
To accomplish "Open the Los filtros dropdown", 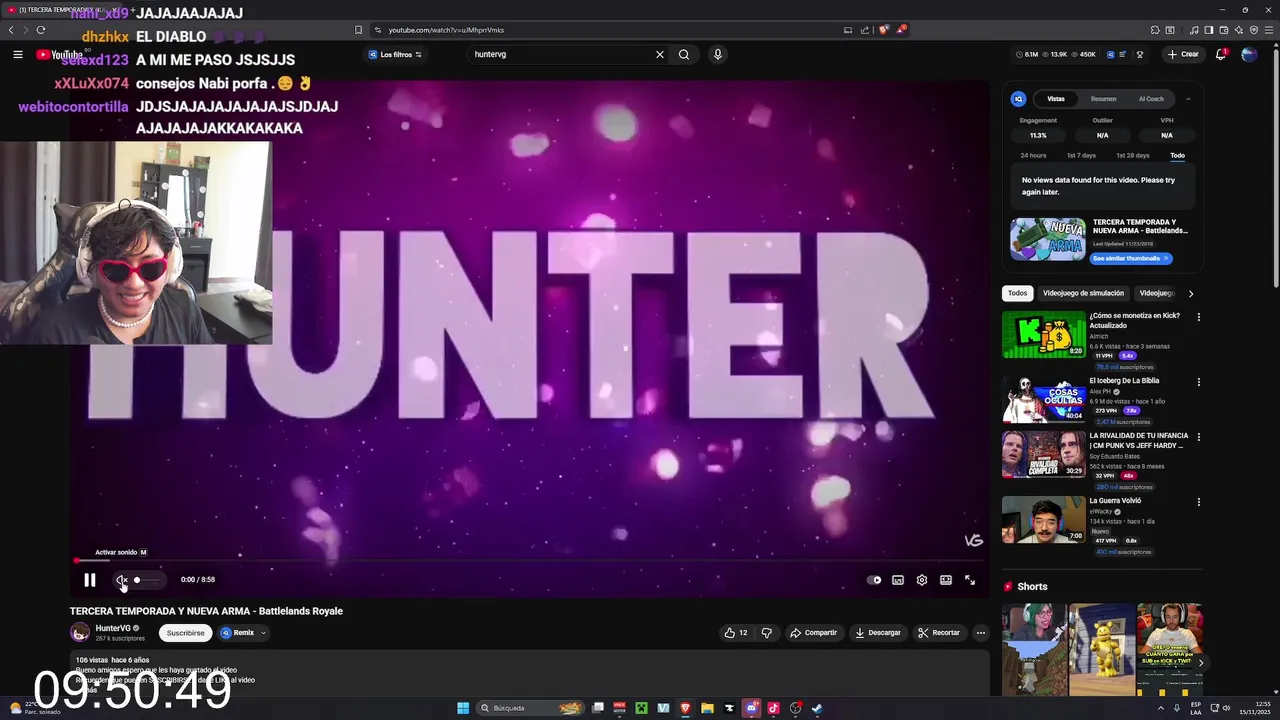I will click(x=395, y=54).
